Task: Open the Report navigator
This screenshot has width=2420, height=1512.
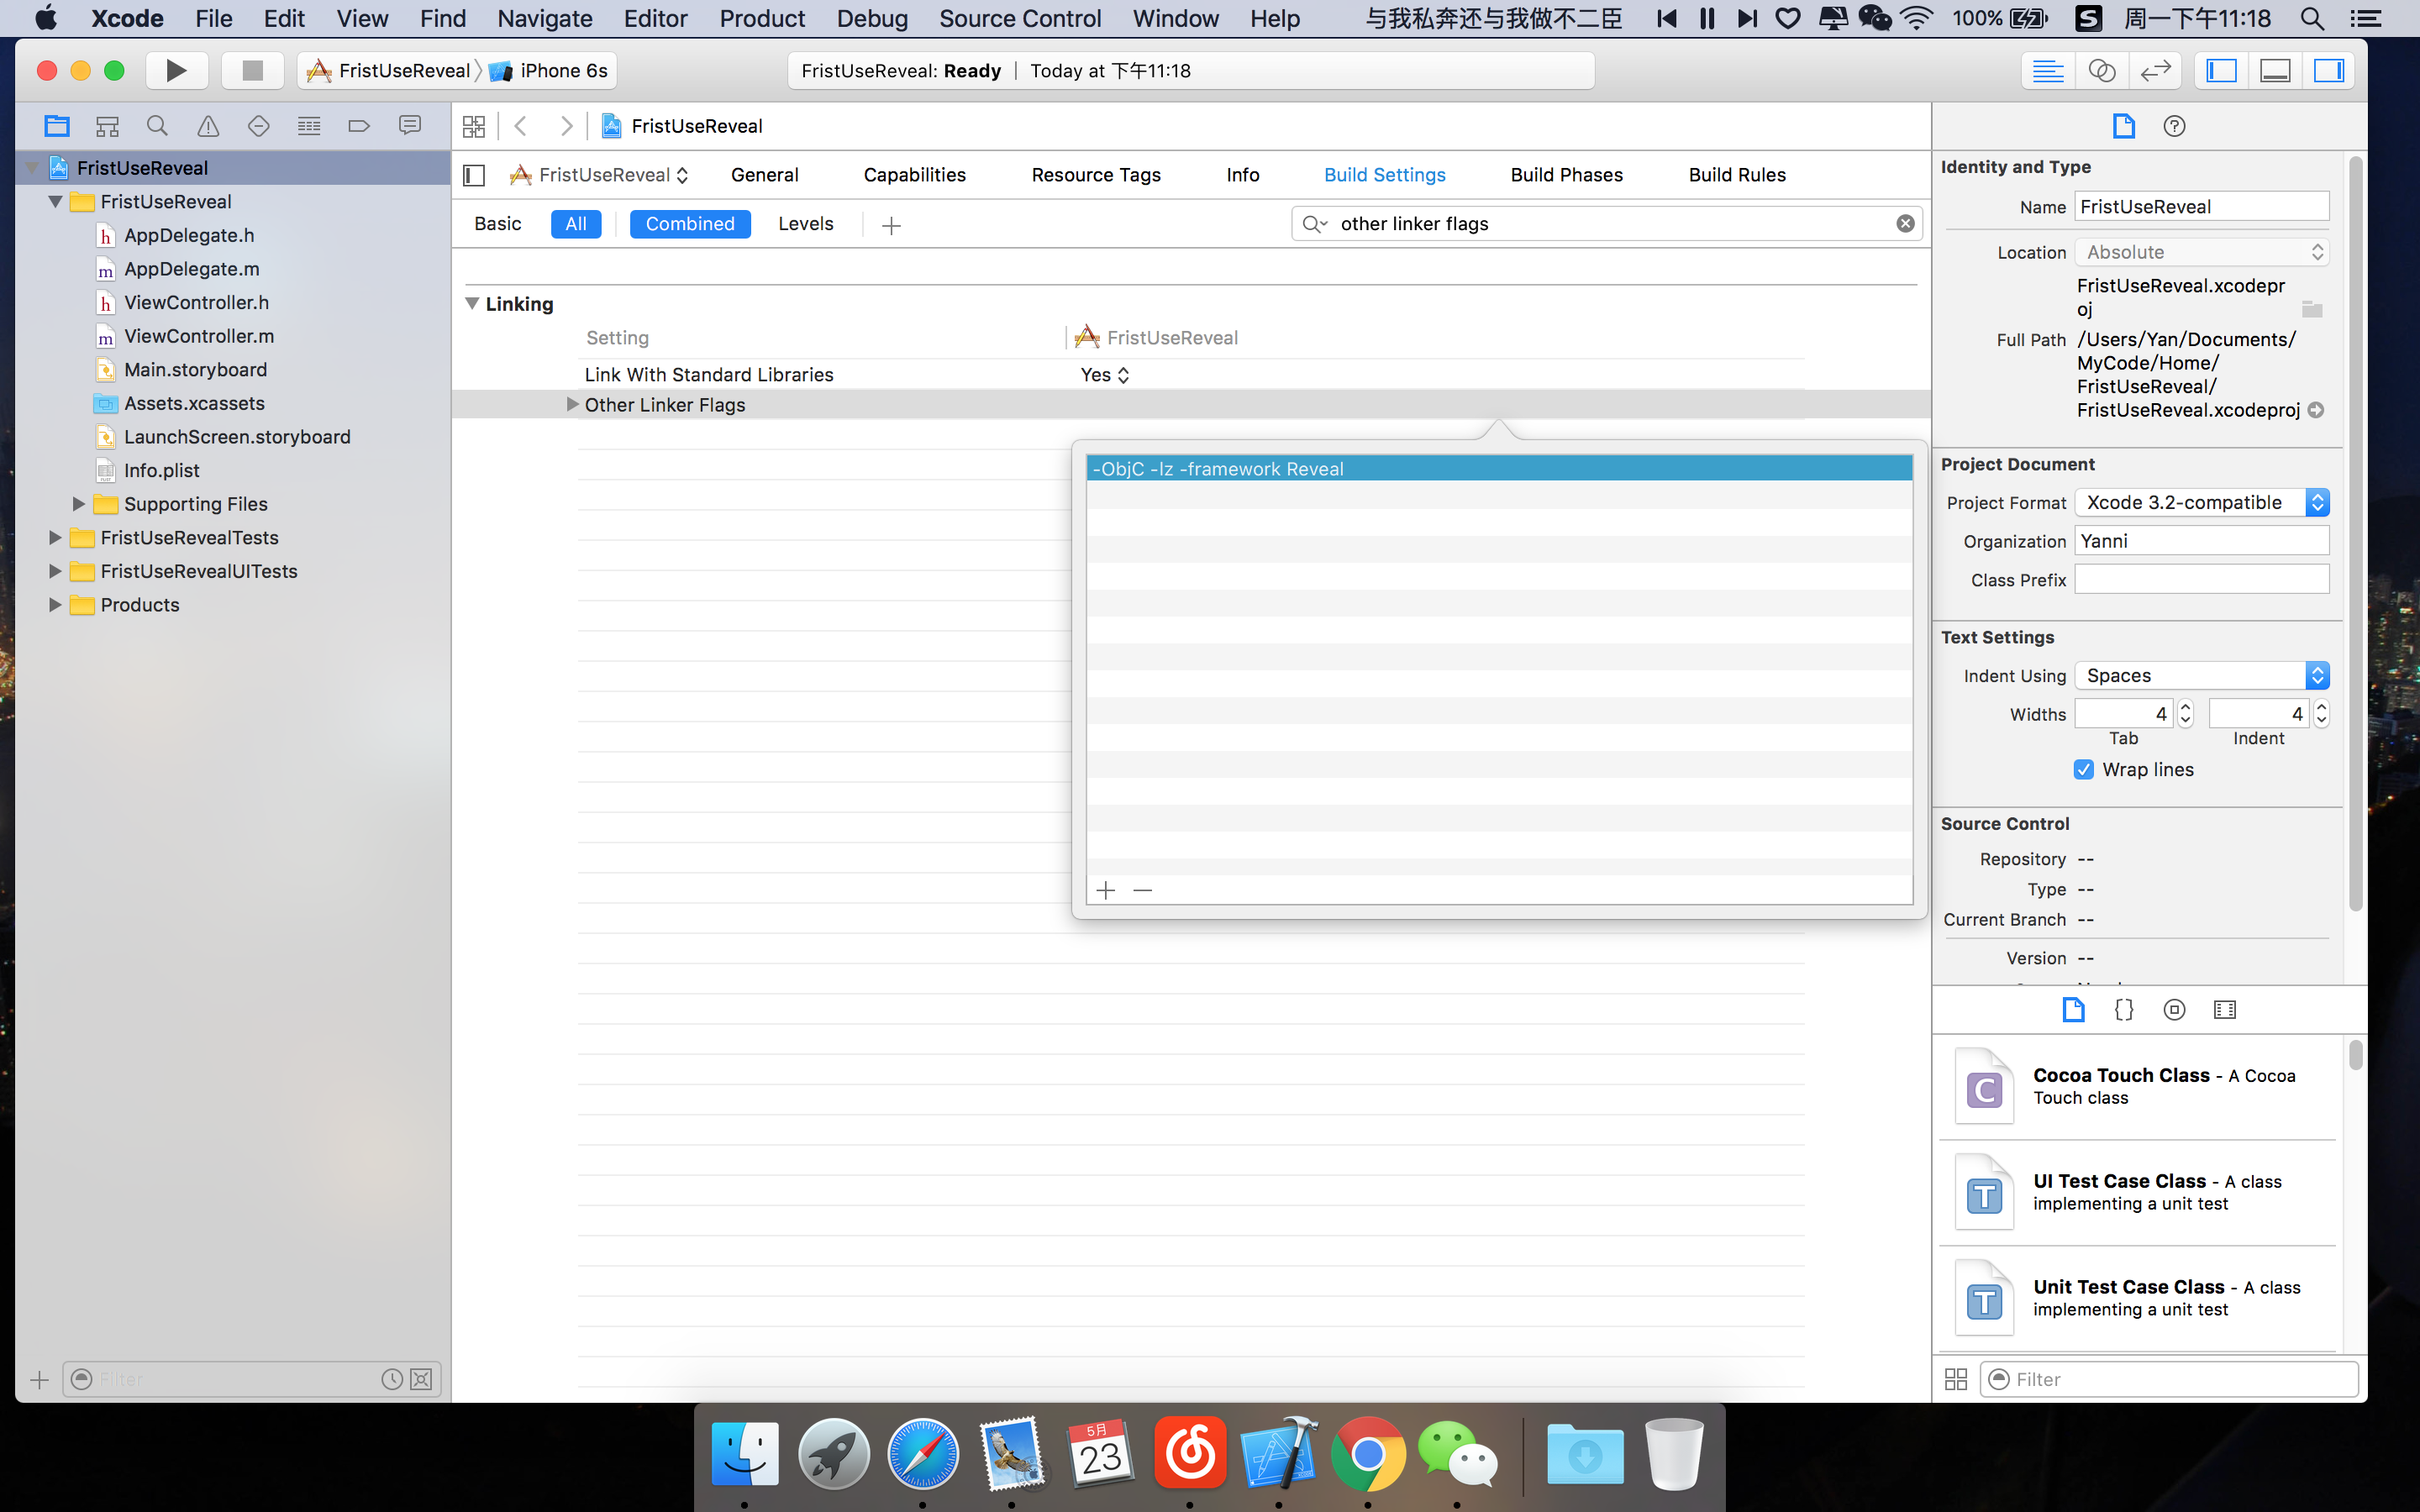Action: click(x=410, y=126)
